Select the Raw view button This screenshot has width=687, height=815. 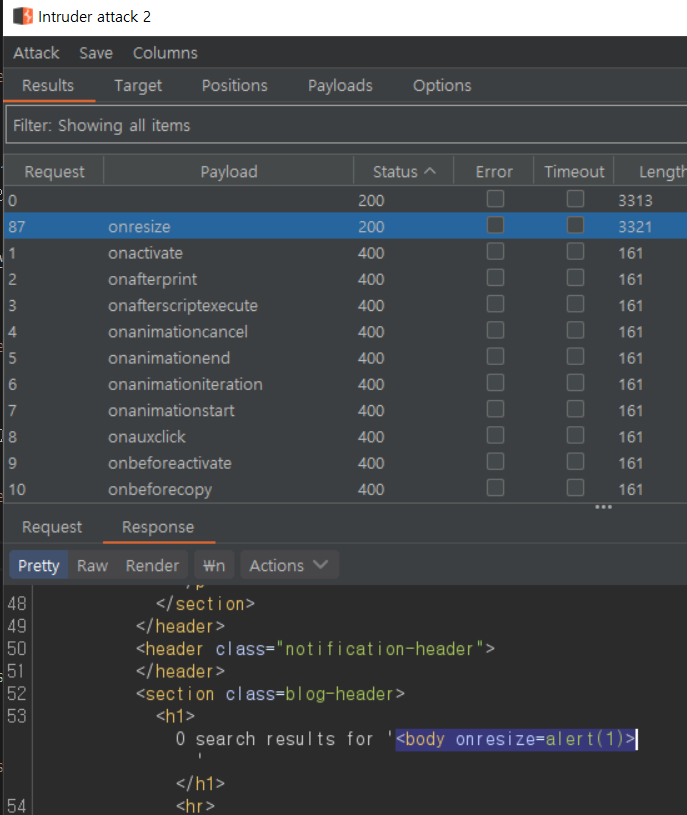[x=92, y=566]
